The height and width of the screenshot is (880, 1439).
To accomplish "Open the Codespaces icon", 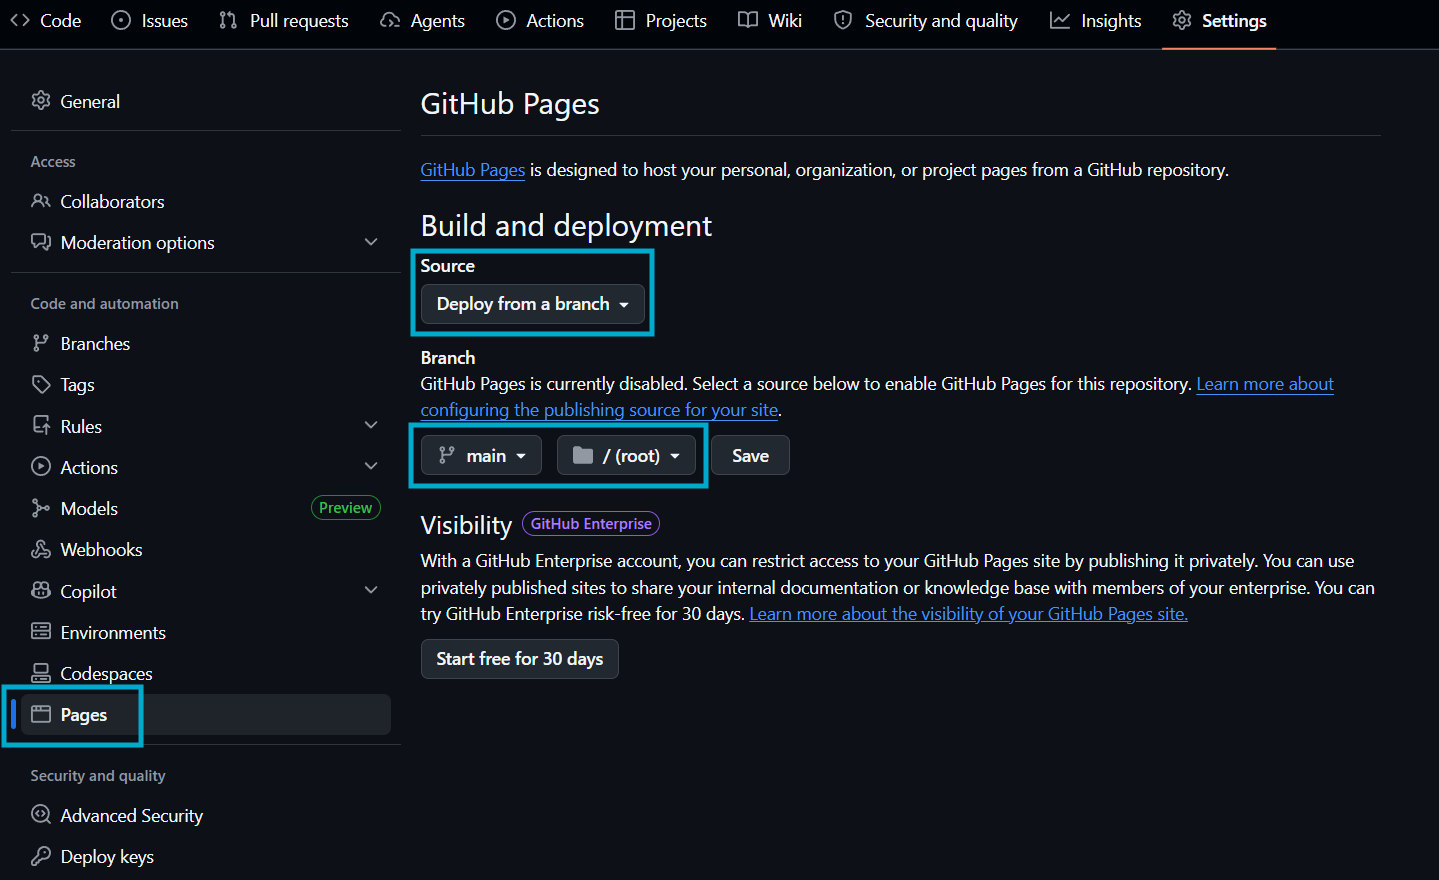I will (x=41, y=673).
